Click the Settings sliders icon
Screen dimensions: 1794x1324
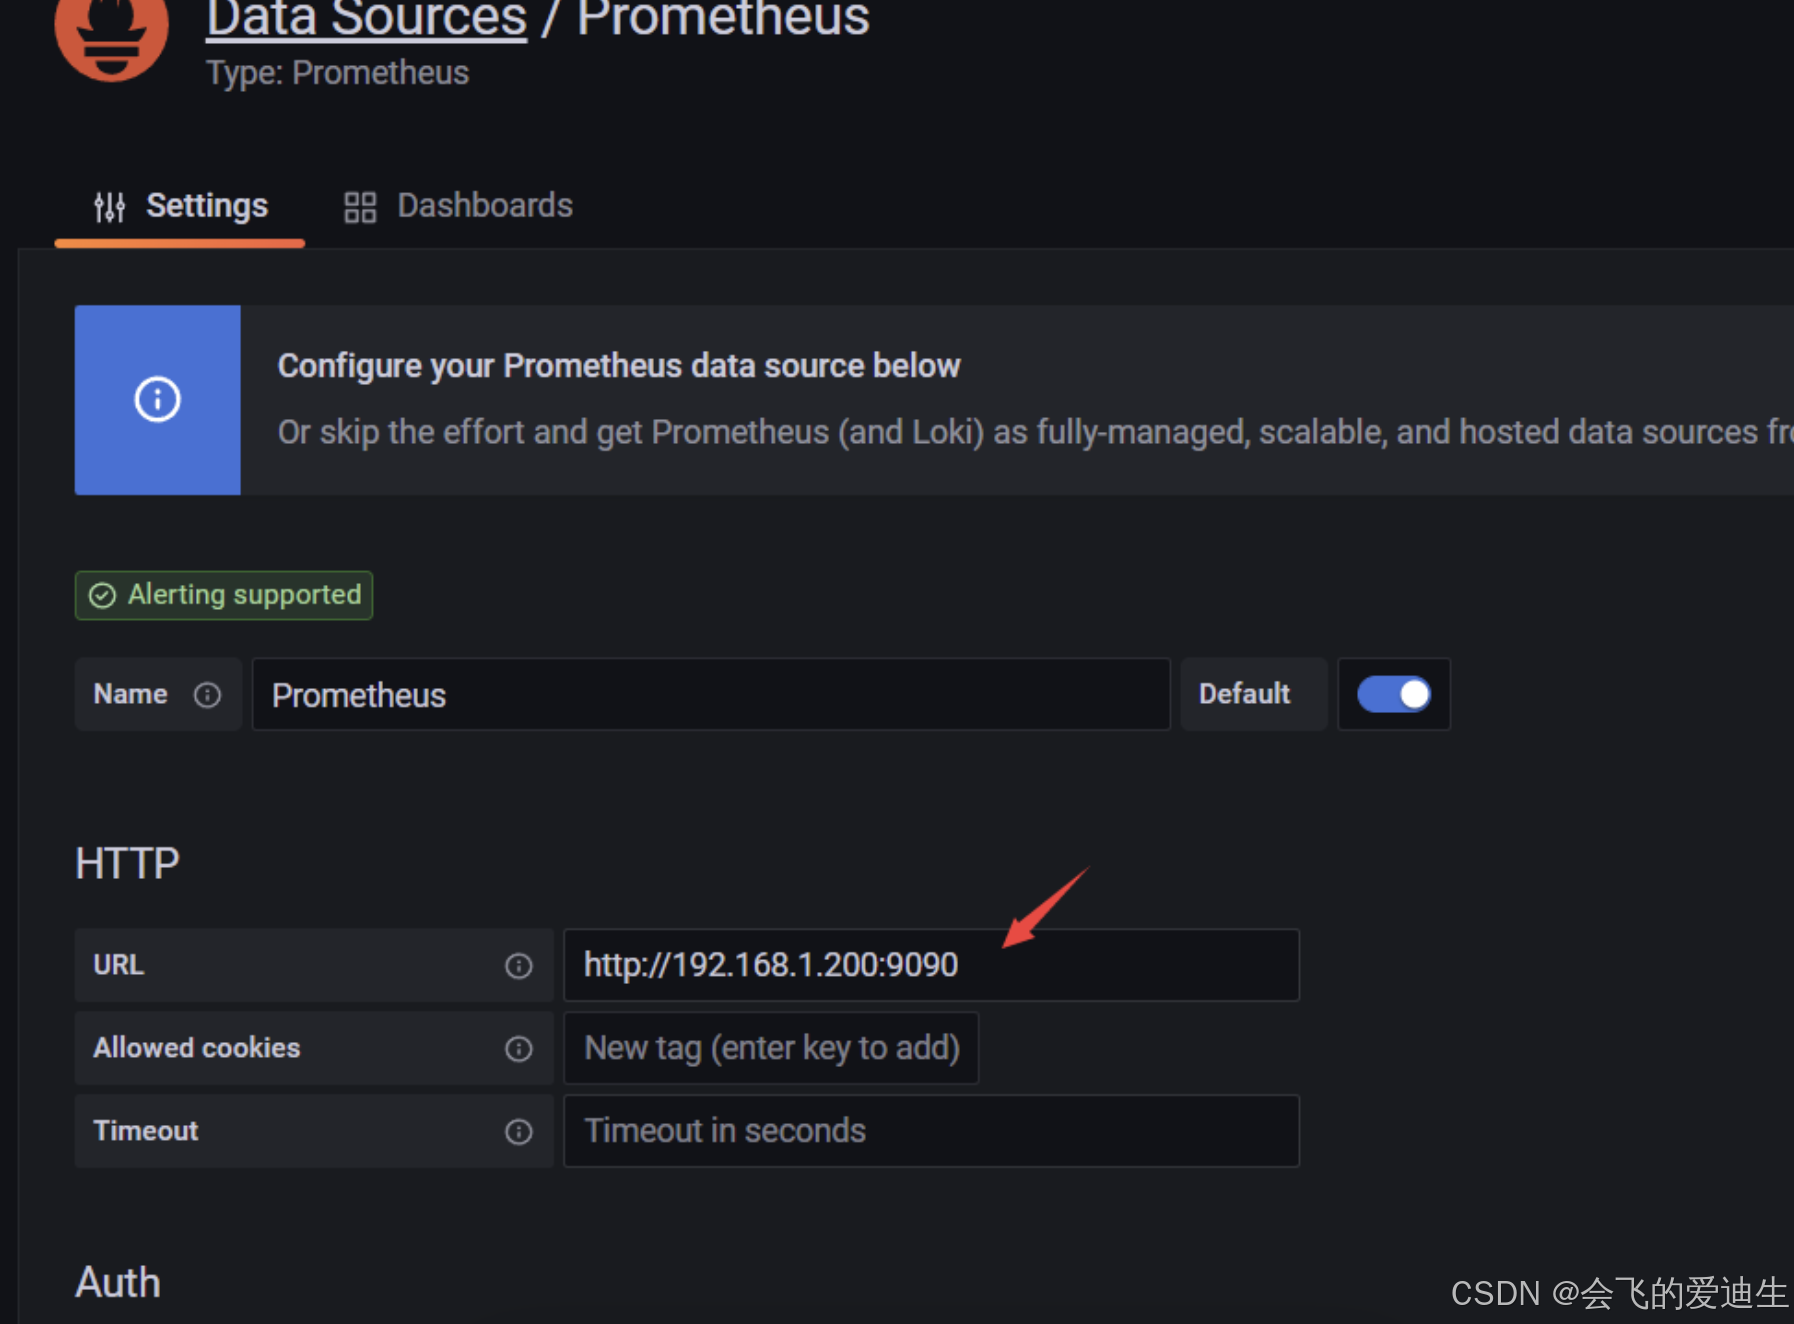(x=110, y=207)
